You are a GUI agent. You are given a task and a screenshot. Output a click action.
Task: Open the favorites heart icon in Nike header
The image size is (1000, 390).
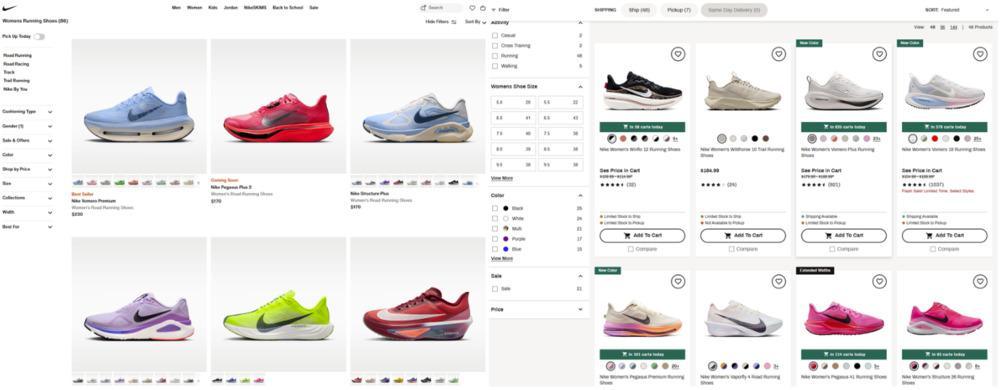472,8
